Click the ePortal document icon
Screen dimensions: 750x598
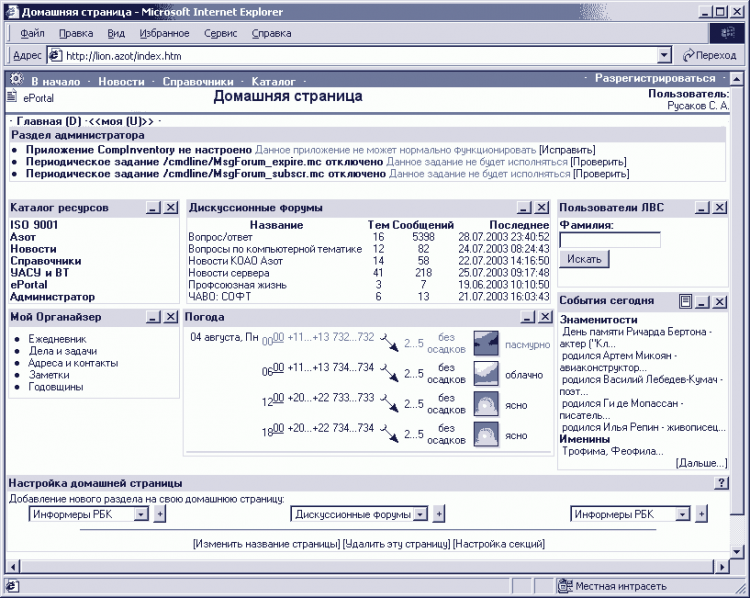click(x=12, y=96)
